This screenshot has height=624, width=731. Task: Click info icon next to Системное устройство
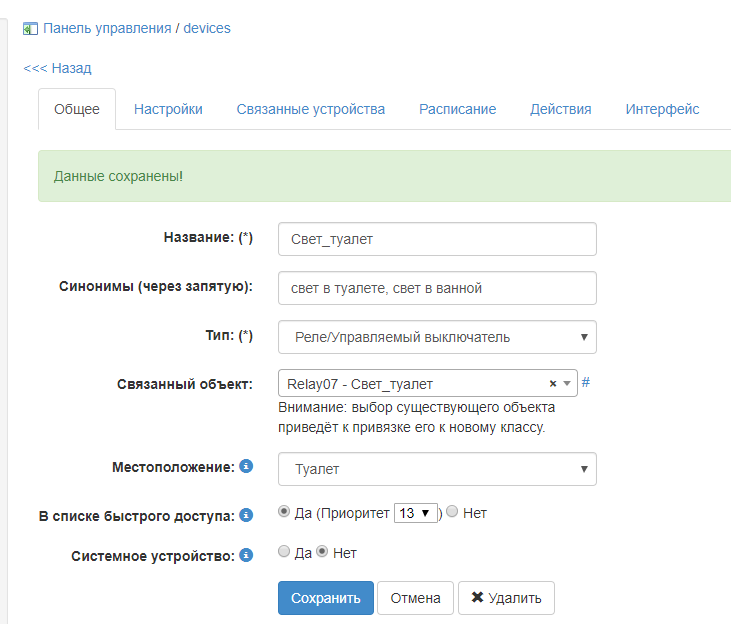[x=246, y=555]
